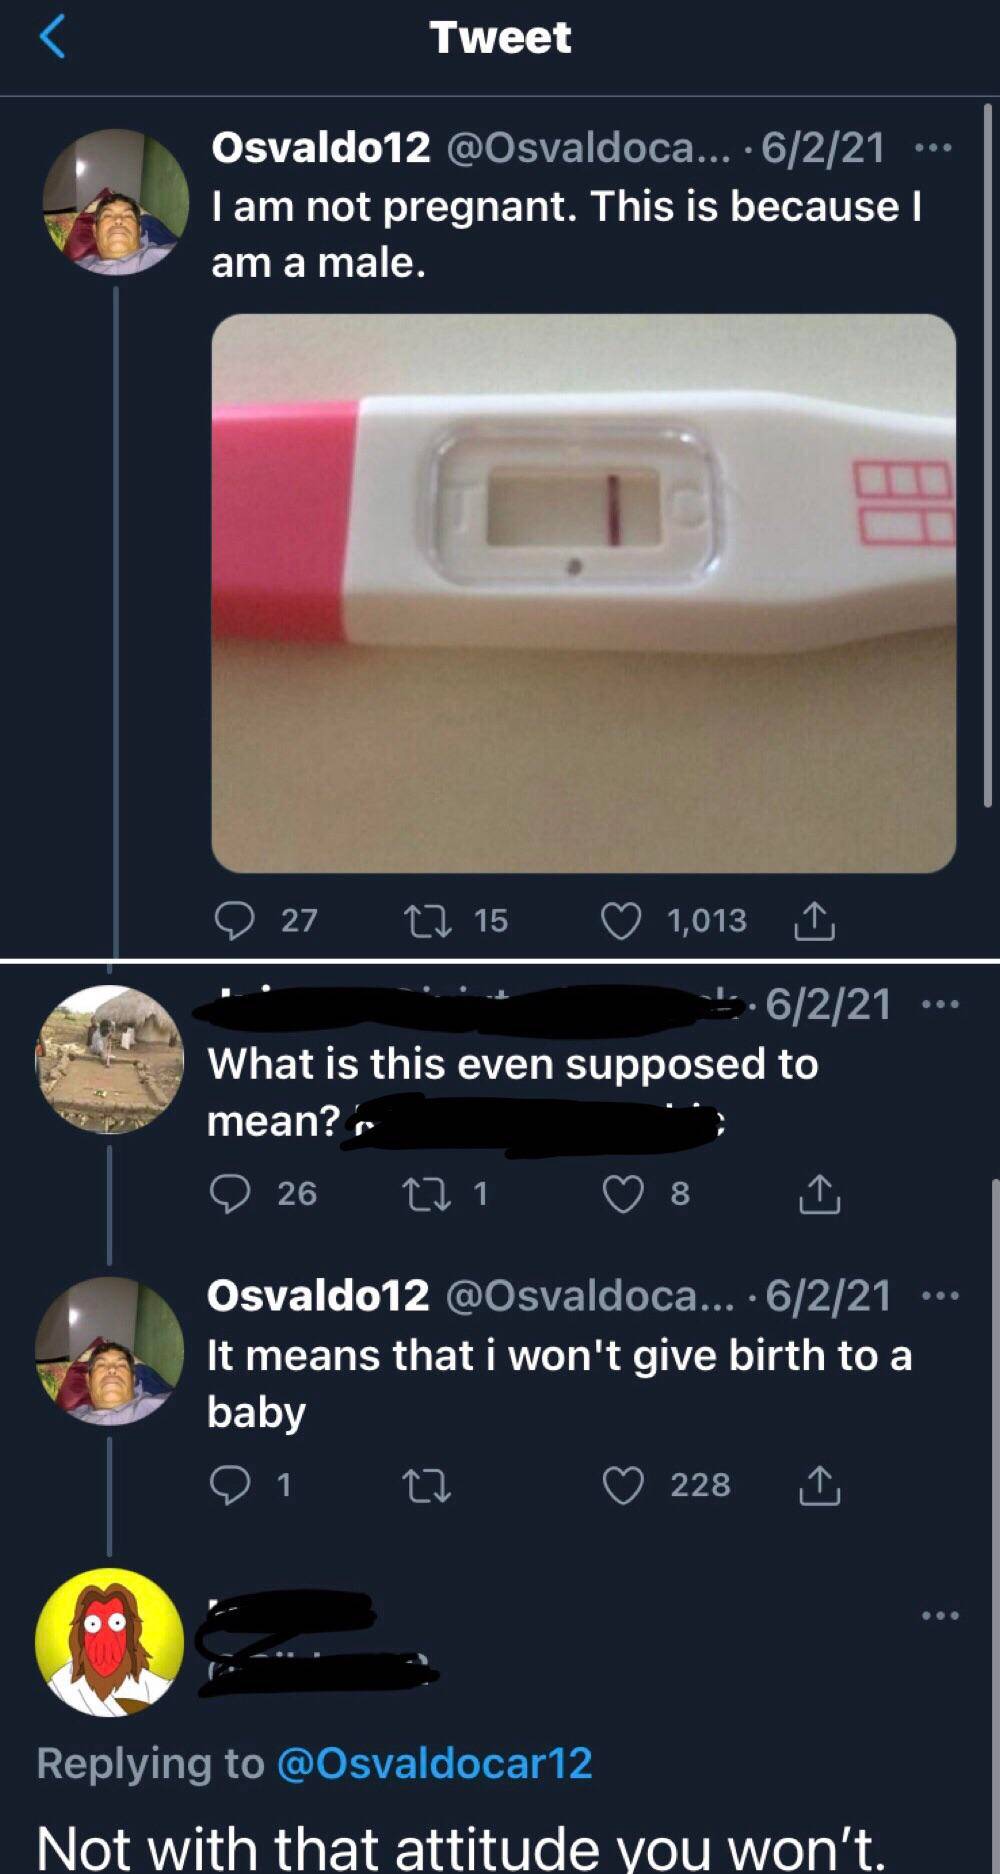This screenshot has width=1000, height=1874.
Task: Retweet the pregnancy test tweet
Action: tap(427, 920)
